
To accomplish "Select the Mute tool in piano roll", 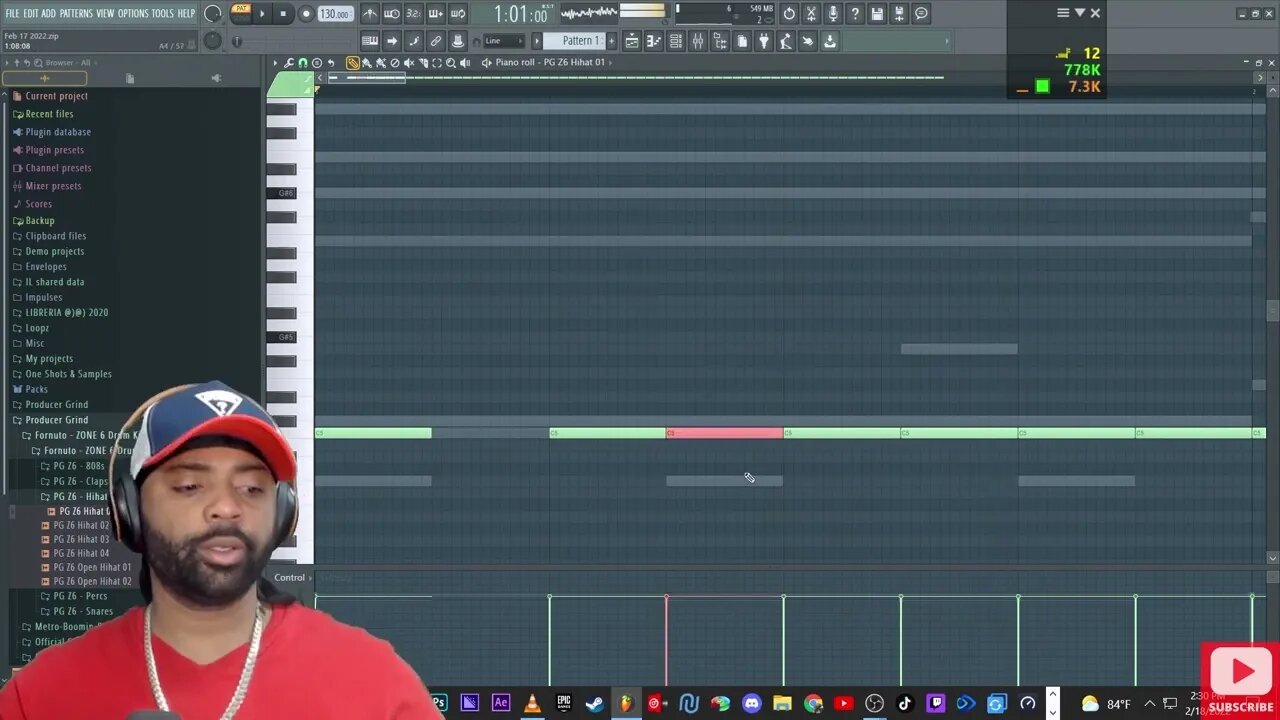I will [x=409, y=62].
